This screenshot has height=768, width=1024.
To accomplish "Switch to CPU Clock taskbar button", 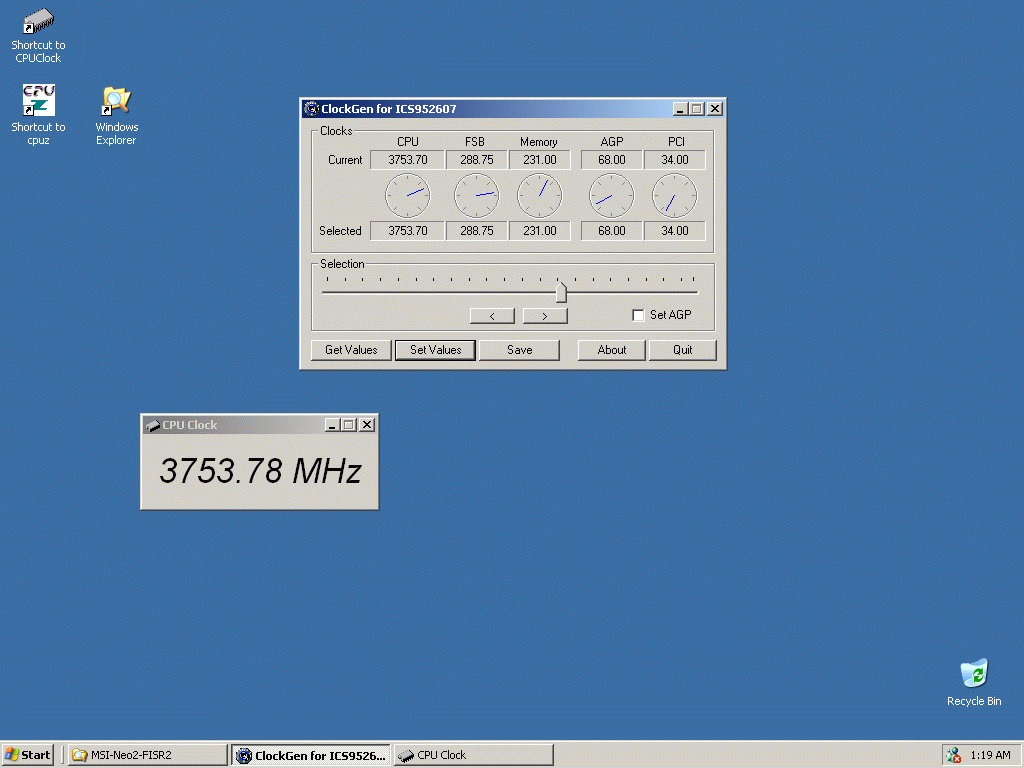I will coord(473,755).
